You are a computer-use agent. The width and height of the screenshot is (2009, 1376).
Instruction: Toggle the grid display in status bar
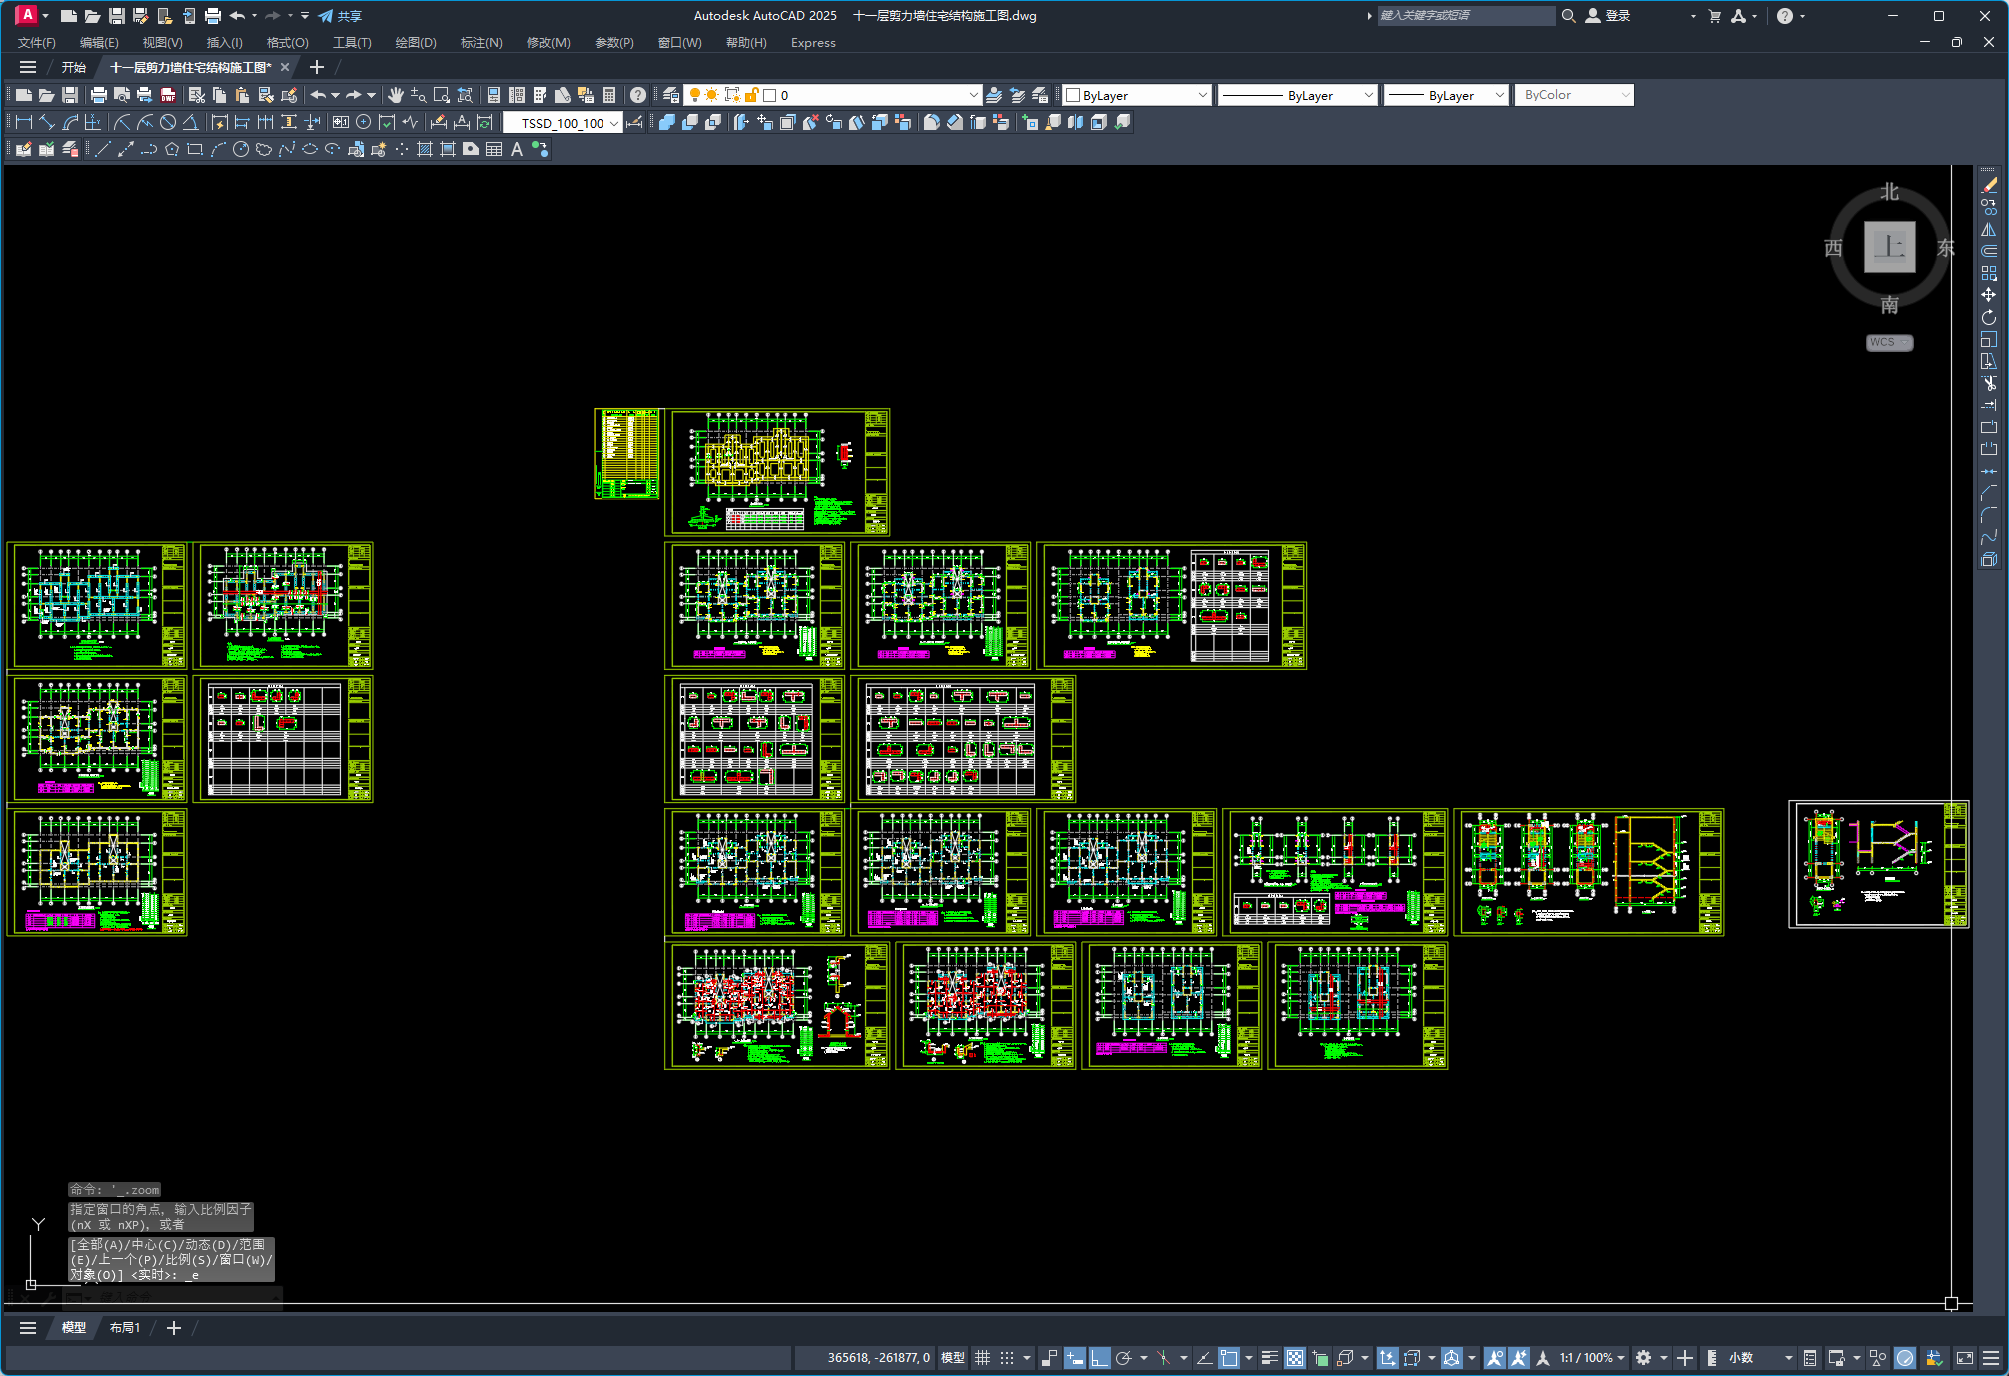[x=982, y=1357]
